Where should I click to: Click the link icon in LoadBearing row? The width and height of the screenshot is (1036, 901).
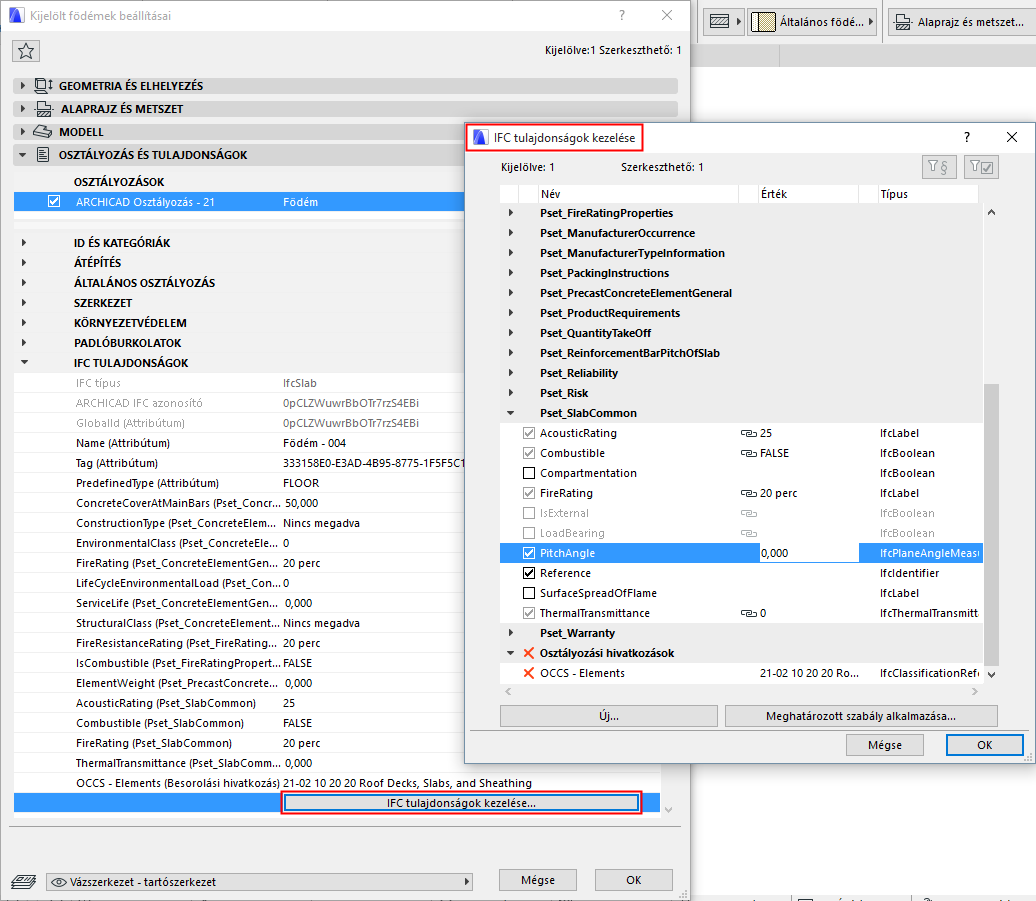[749, 533]
